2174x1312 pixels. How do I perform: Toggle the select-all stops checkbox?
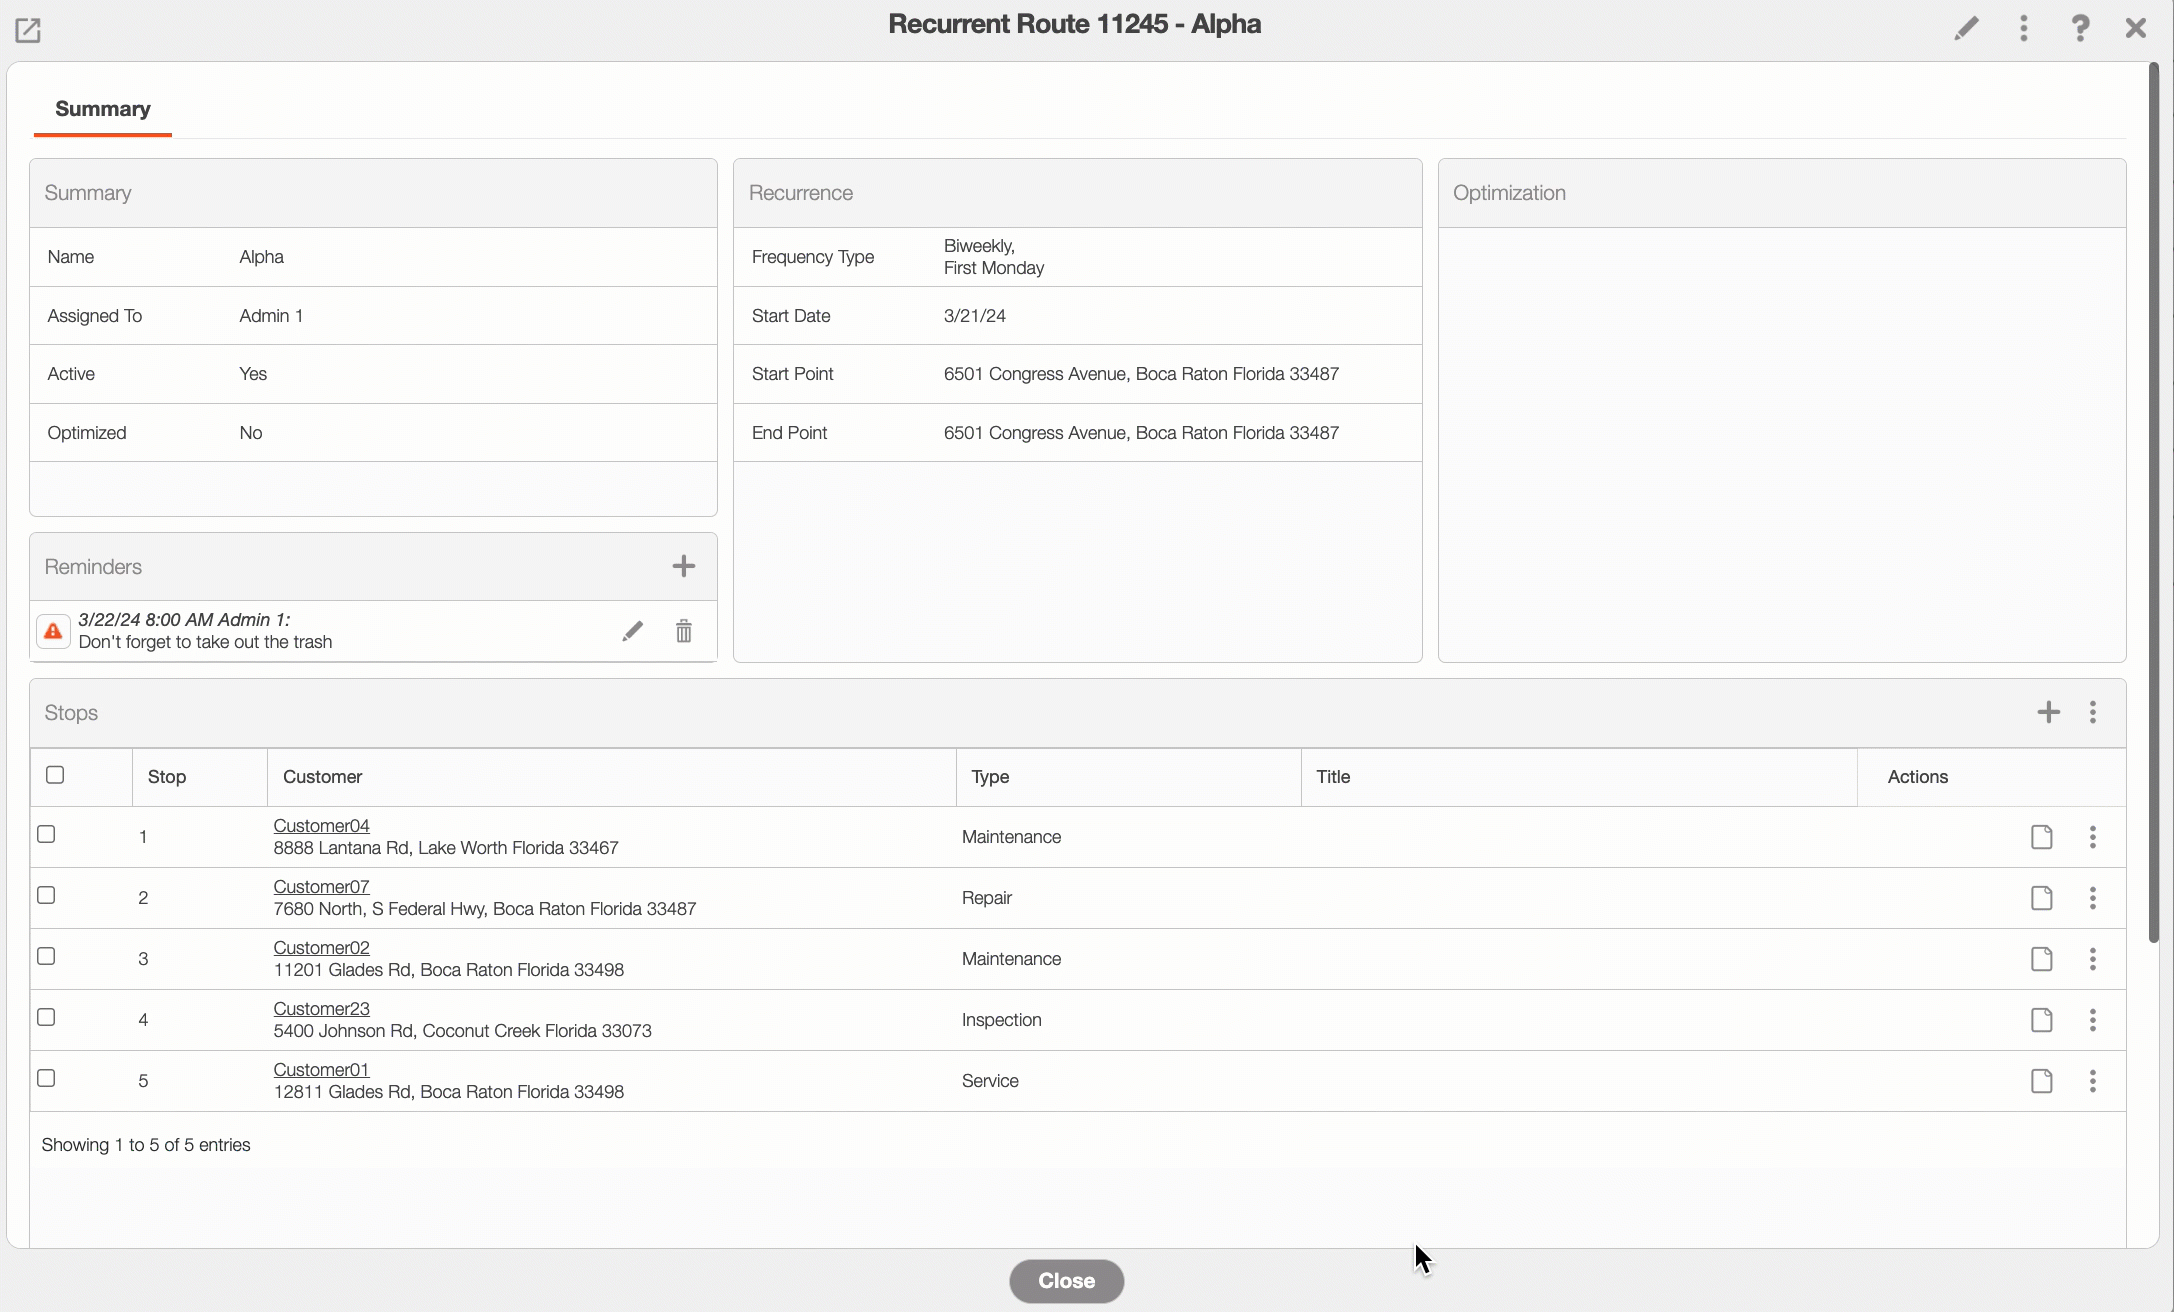click(x=55, y=775)
